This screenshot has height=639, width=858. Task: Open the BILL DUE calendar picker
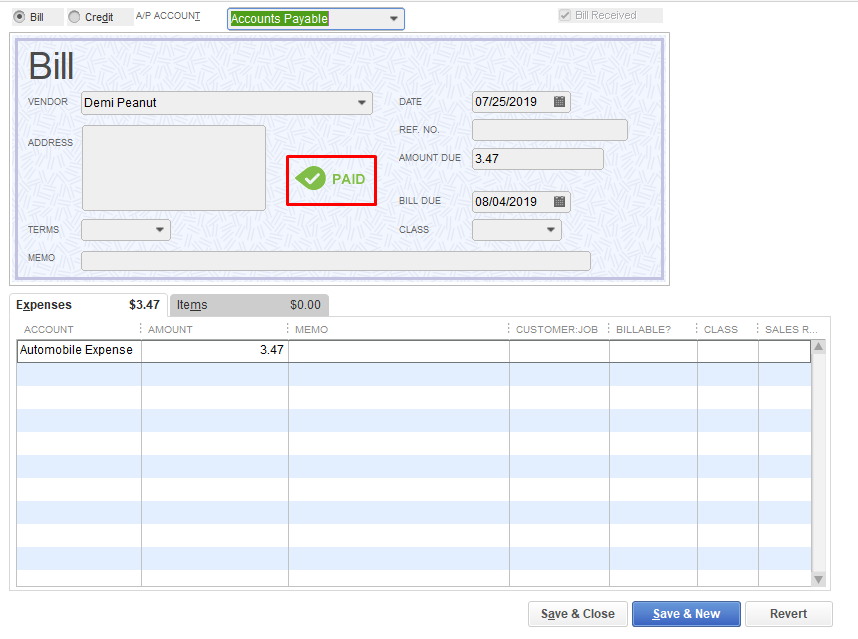[559, 201]
